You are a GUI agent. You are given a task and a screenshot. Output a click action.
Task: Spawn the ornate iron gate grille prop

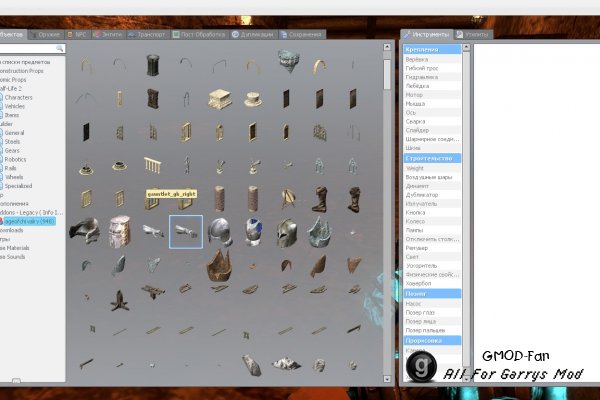click(320, 132)
